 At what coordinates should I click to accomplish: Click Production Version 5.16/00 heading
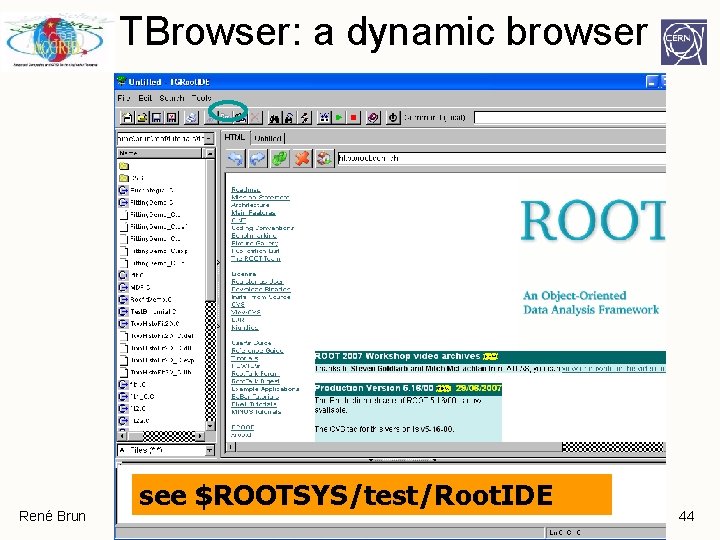[374, 388]
